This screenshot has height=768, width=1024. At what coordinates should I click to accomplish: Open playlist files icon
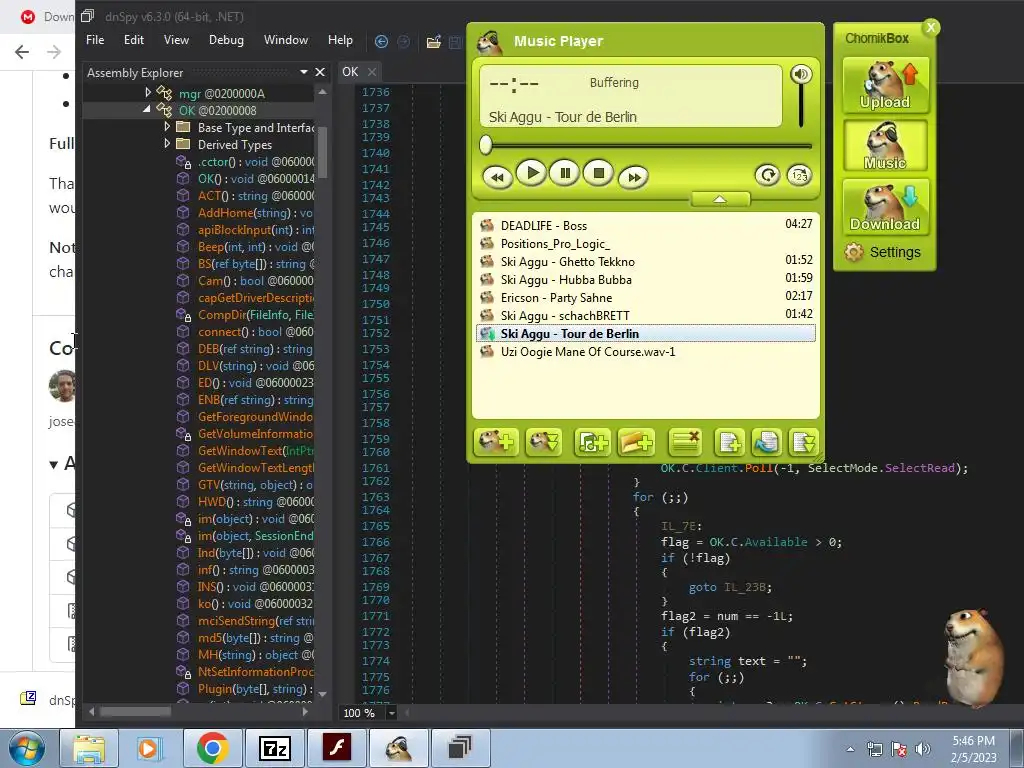coord(766,443)
